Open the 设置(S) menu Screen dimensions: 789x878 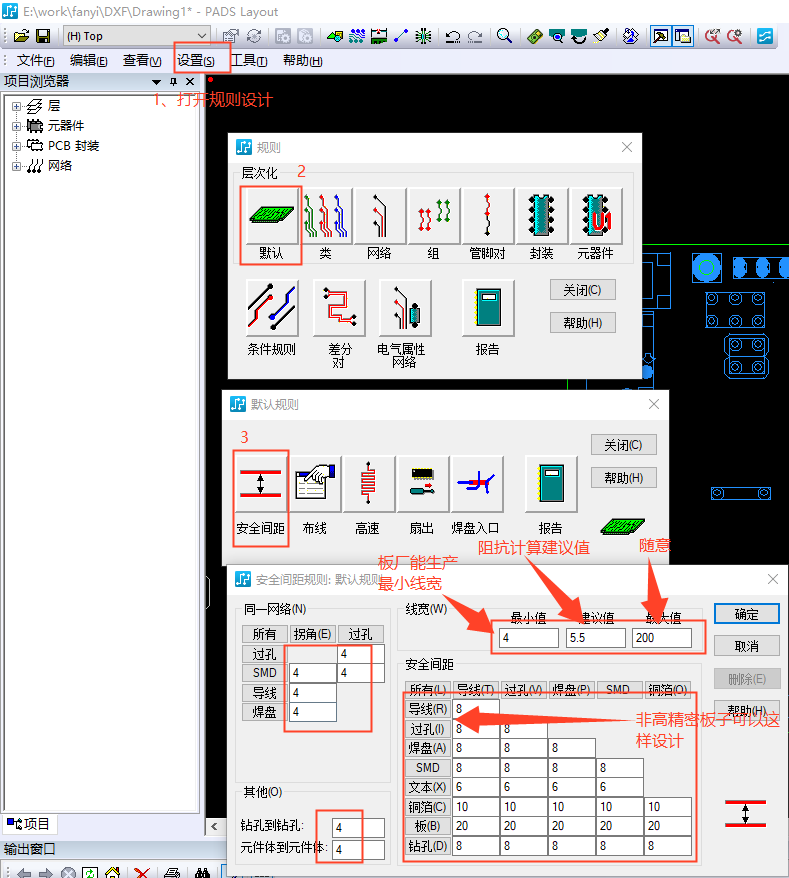[196, 60]
